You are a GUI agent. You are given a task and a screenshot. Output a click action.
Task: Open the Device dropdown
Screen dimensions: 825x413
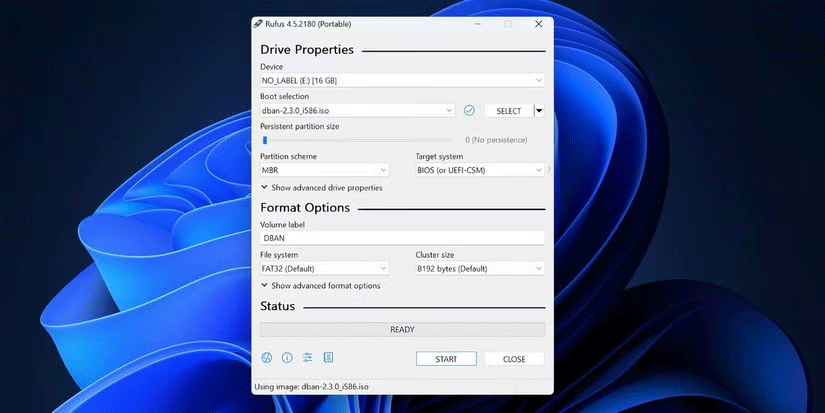tap(402, 80)
